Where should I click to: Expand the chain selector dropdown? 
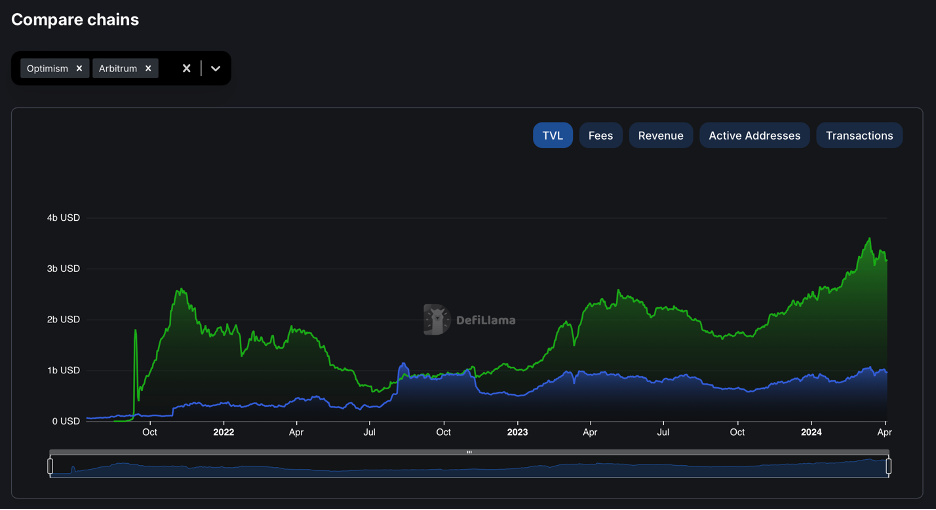tap(215, 68)
